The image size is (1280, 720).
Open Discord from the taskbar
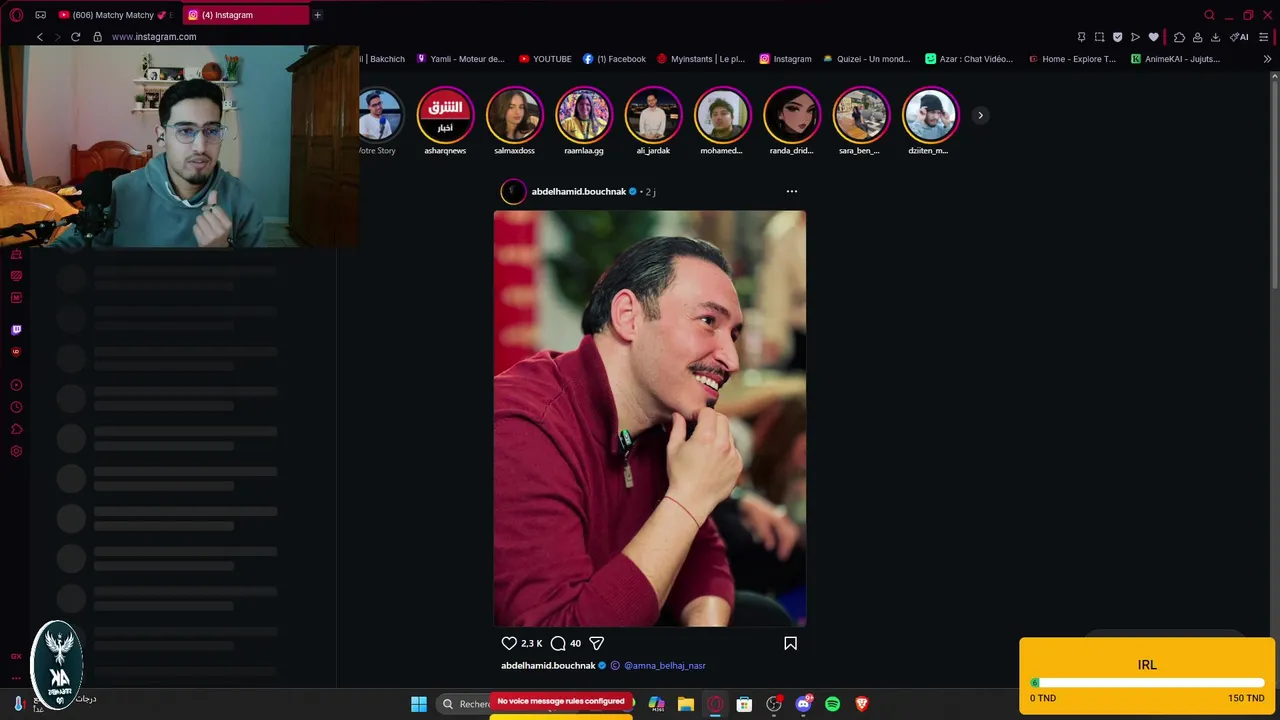[803, 704]
